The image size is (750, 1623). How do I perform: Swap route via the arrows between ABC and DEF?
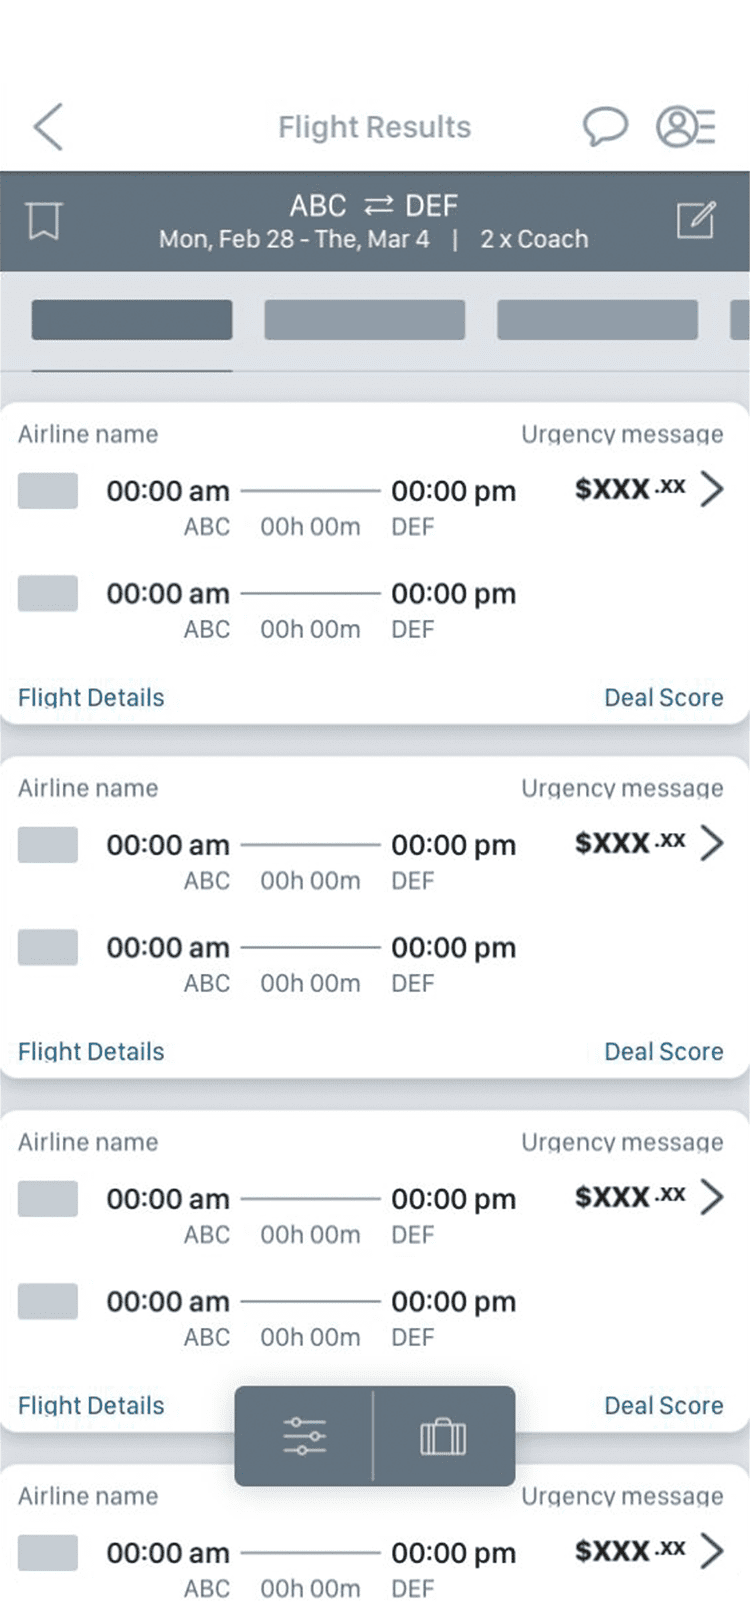coord(378,206)
